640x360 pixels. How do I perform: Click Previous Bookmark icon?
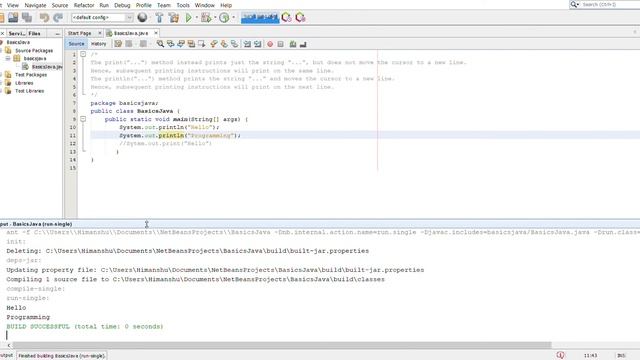[214, 44]
